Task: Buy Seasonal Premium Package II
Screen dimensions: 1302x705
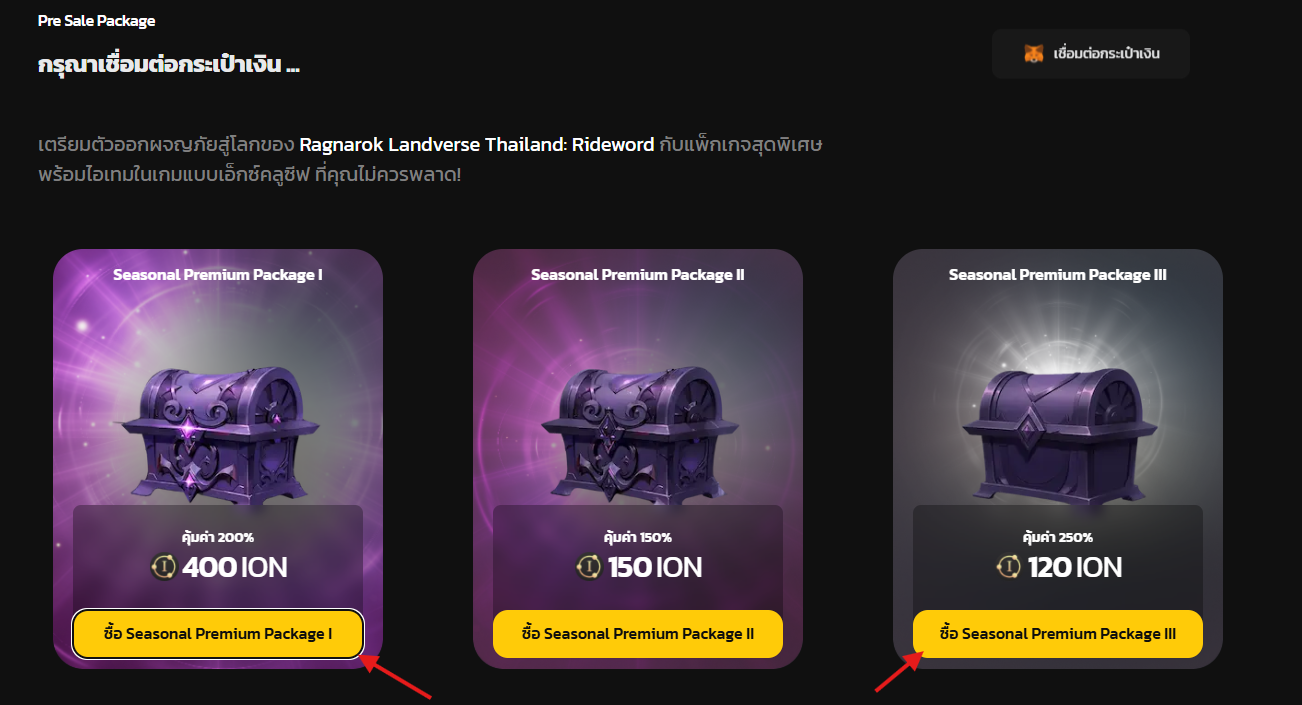Action: (638, 634)
